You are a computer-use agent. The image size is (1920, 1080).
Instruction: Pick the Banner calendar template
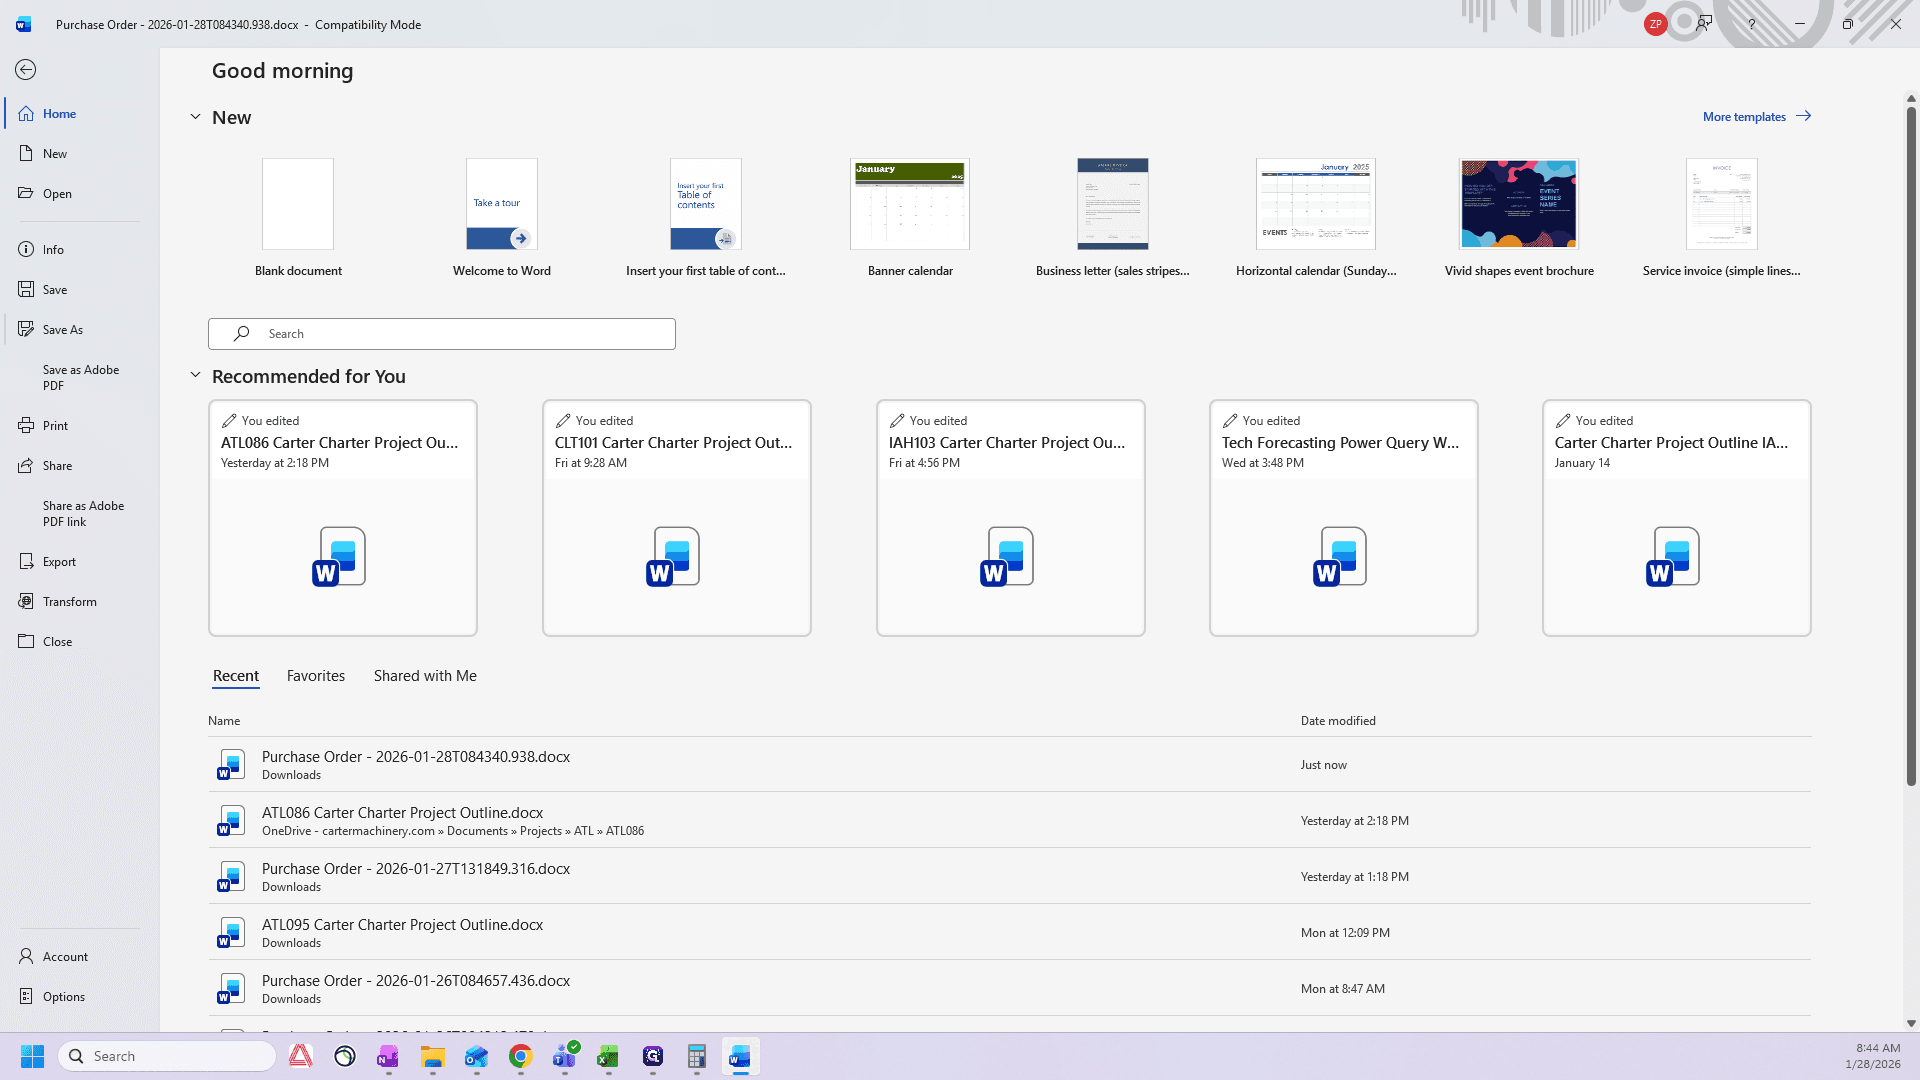point(910,218)
